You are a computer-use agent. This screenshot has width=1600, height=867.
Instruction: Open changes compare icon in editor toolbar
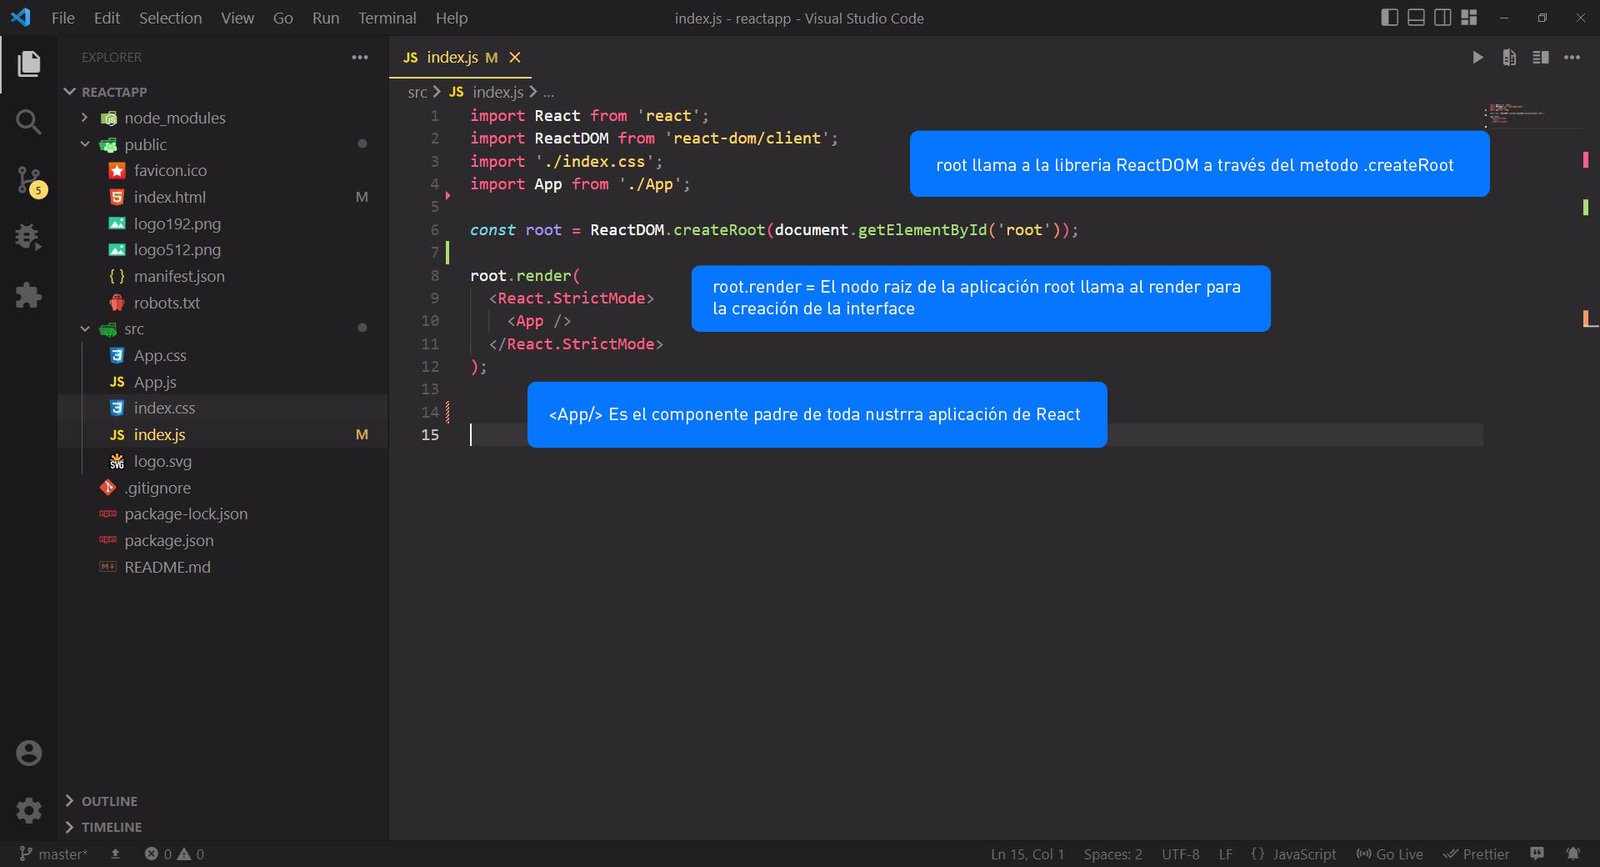[x=1509, y=58]
